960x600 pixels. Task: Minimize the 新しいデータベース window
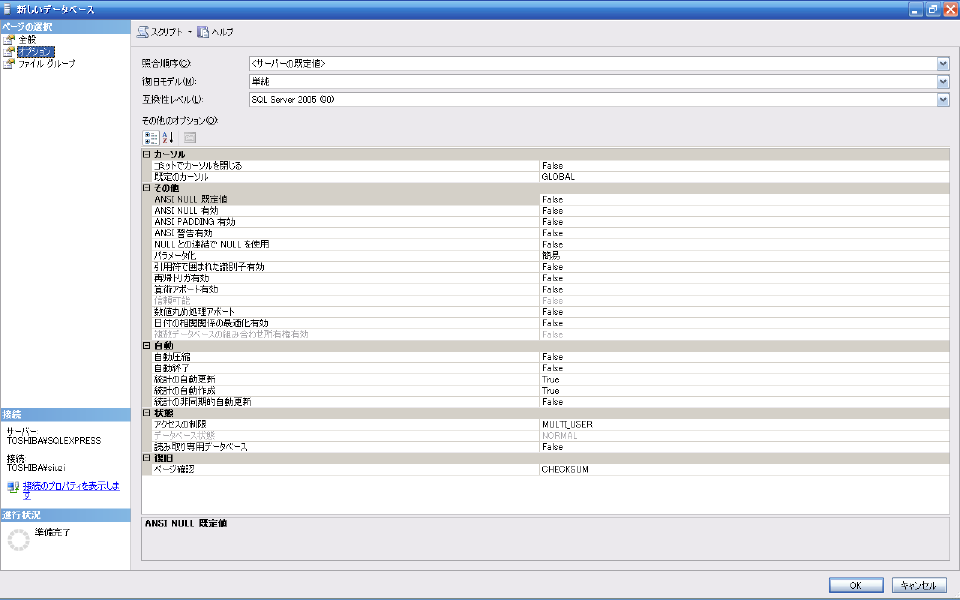(x=915, y=9)
